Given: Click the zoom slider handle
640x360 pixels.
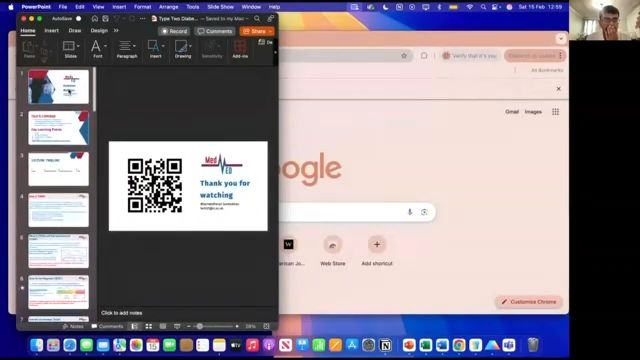Looking at the screenshot, I should (x=200, y=326).
